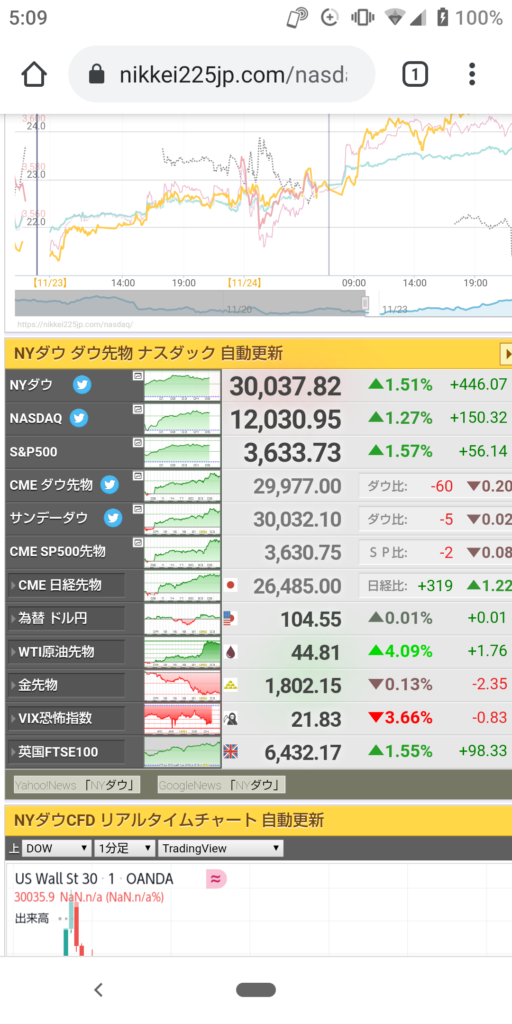
Task: Open the DOW symbol dropdown
Action: 56,849
